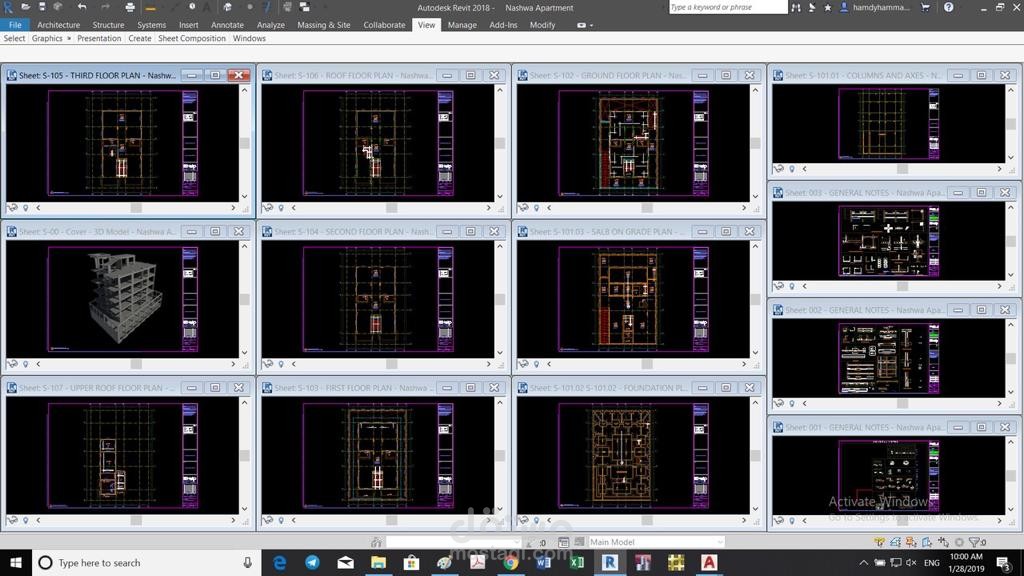Screen dimensions: 1024x576
Task: Click the blue File button
Action: 15,25
